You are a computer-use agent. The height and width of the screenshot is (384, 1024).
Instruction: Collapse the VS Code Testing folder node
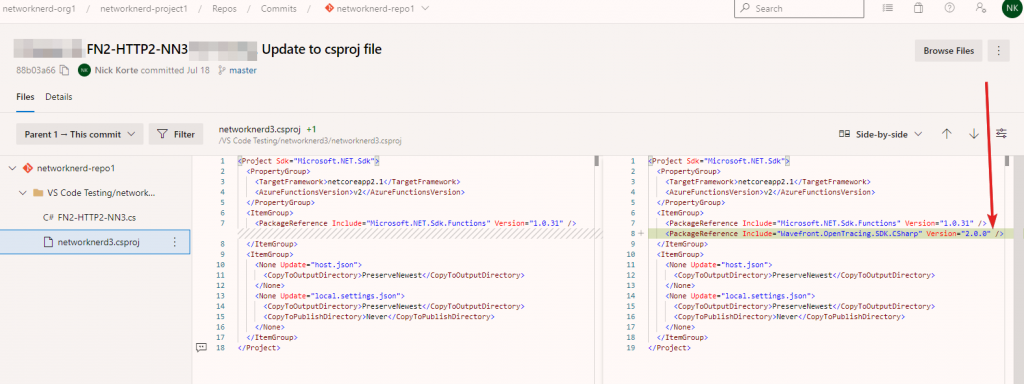[x=23, y=193]
